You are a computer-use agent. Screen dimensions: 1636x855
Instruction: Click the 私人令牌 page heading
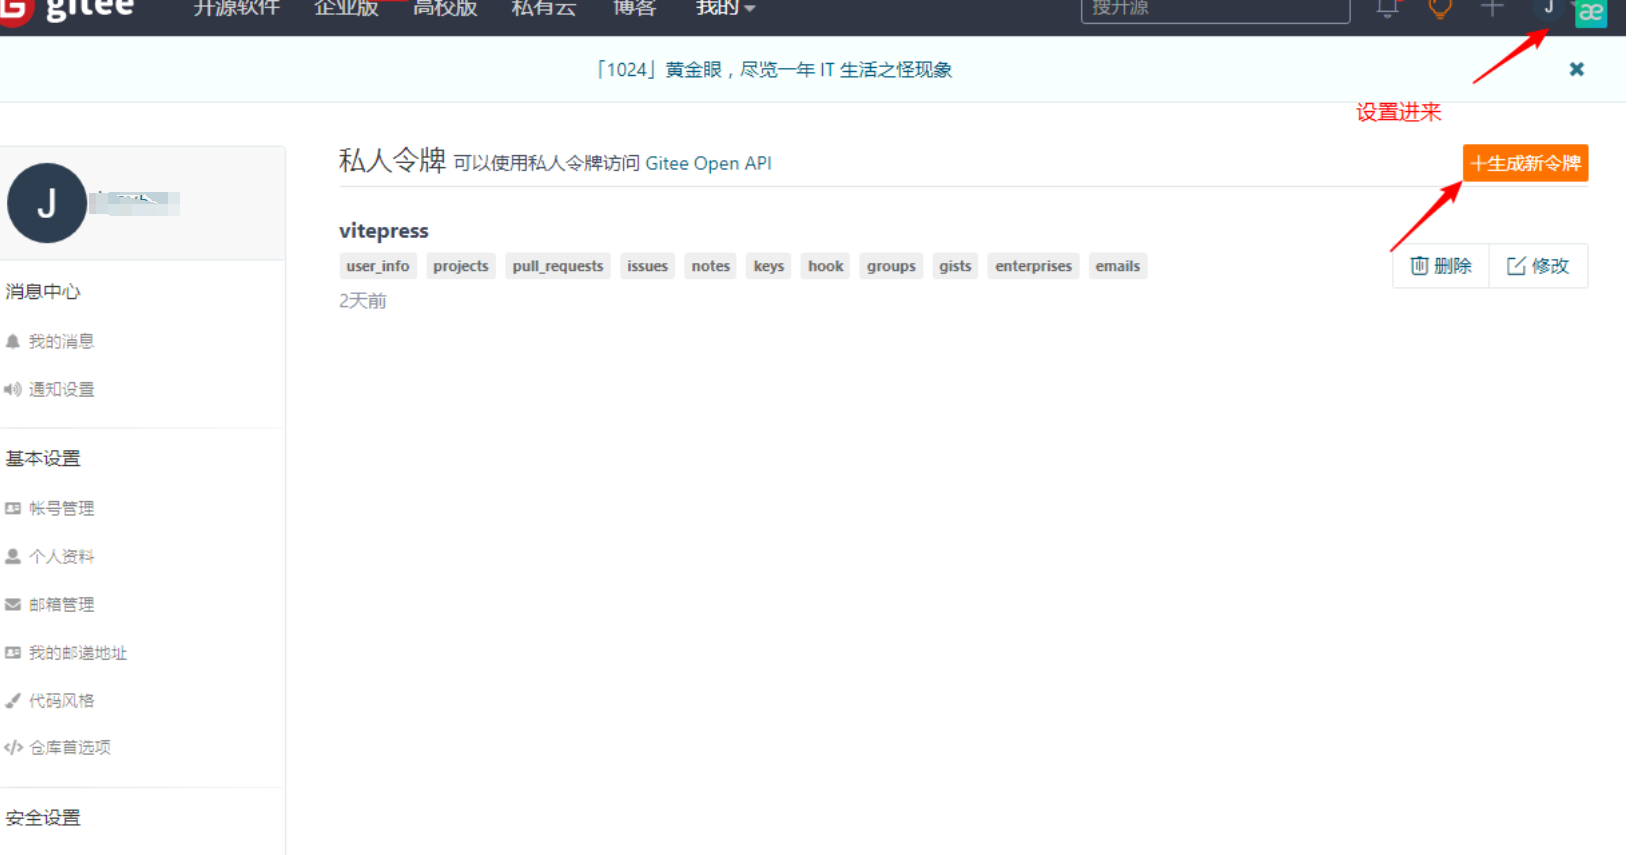392,160
